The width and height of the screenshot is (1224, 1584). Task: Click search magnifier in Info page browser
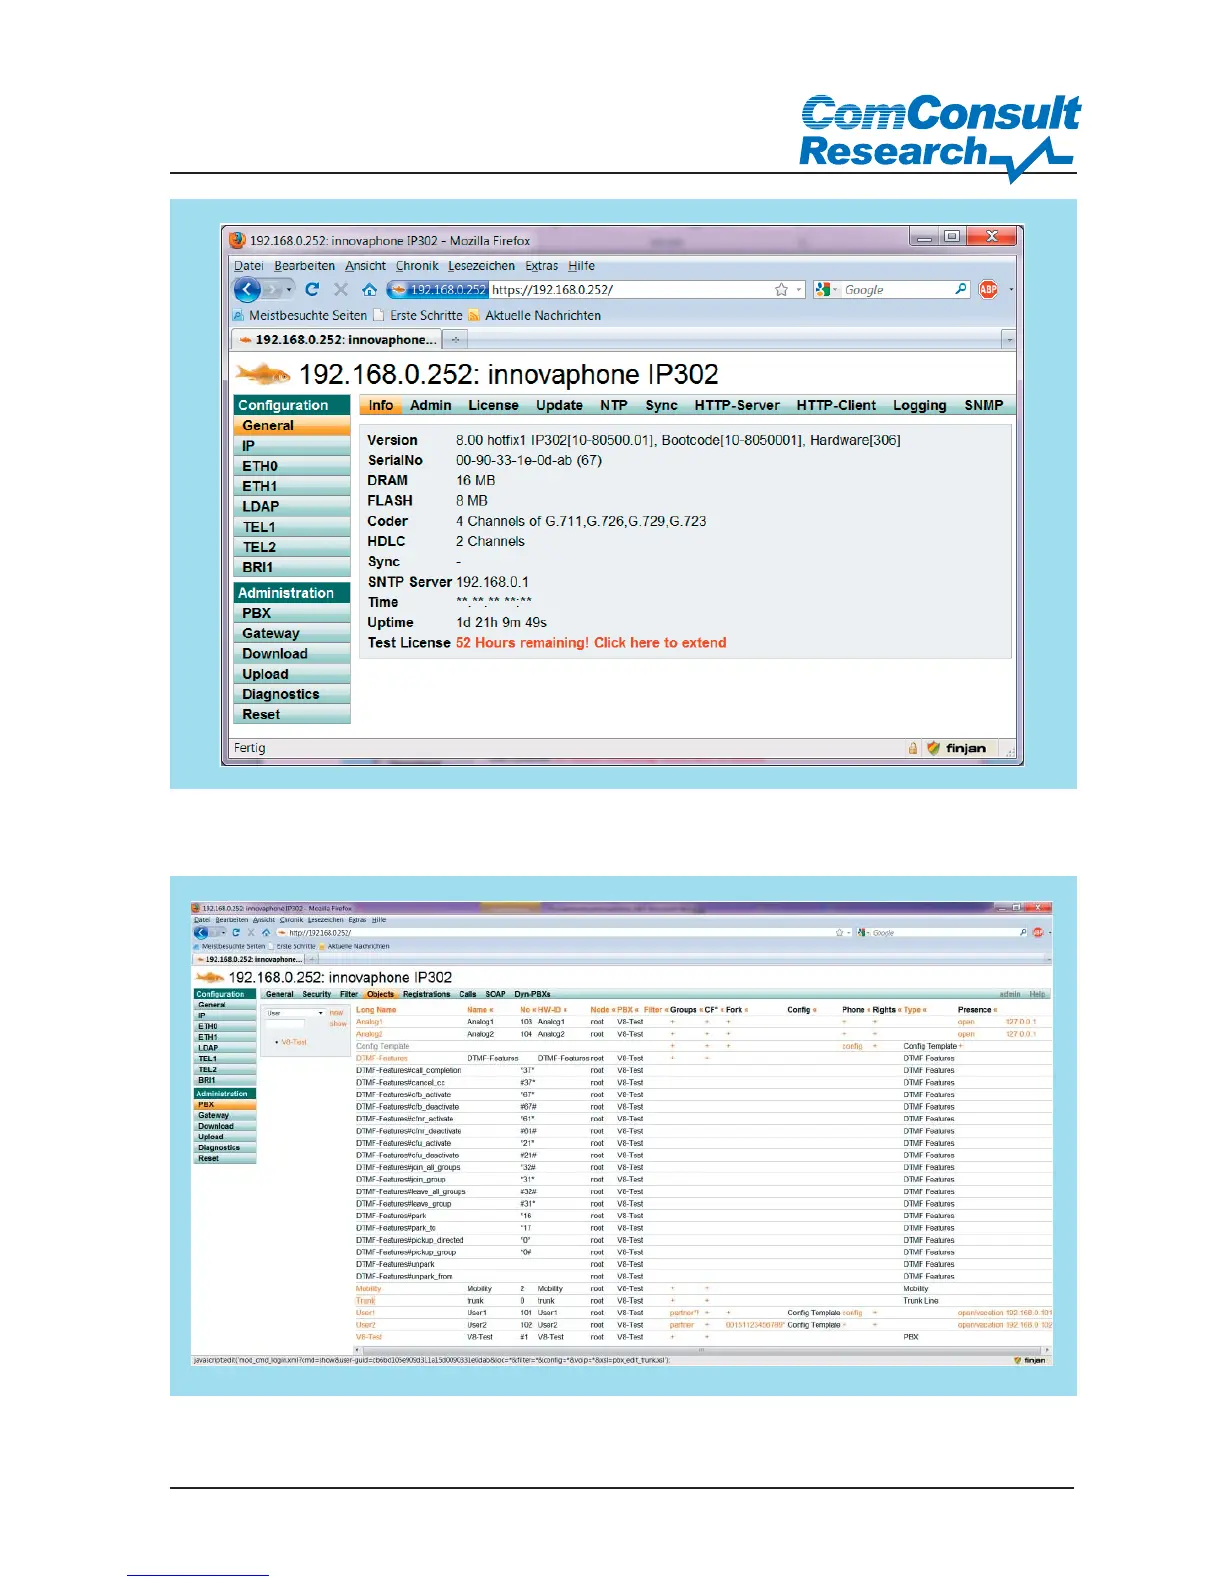(961, 289)
